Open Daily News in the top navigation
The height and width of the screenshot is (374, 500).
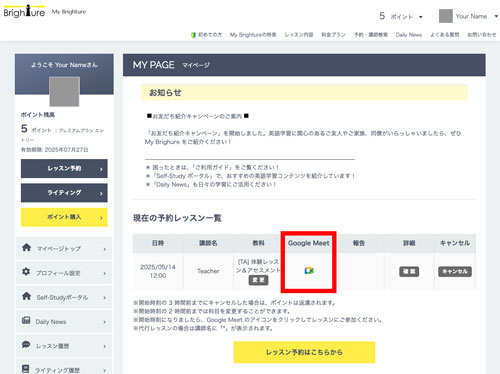[x=409, y=35]
